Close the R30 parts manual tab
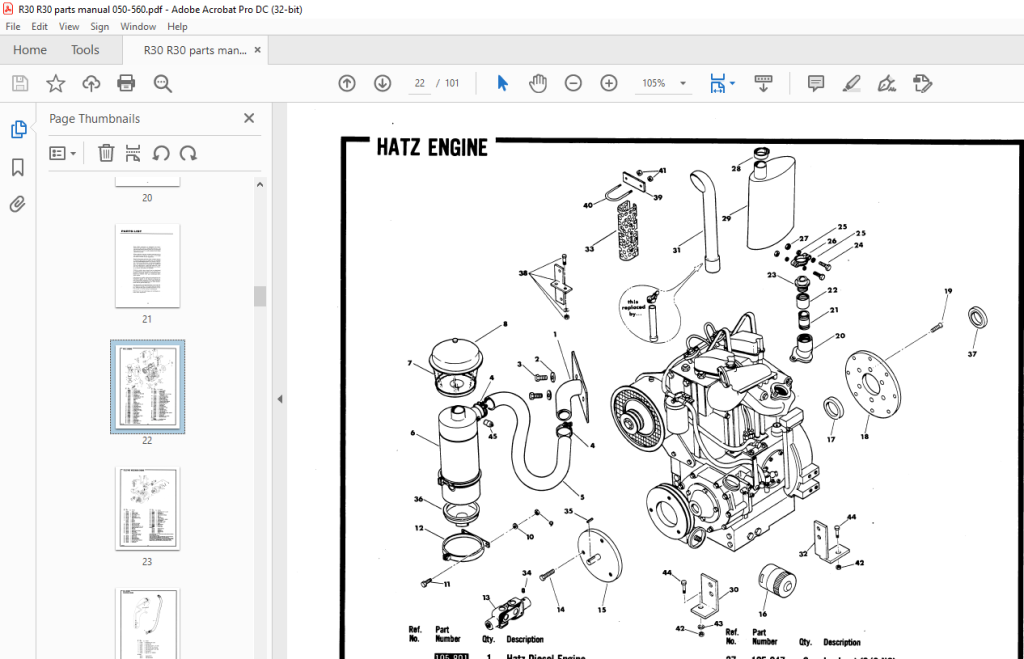This screenshot has width=1024, height=659. (x=257, y=50)
